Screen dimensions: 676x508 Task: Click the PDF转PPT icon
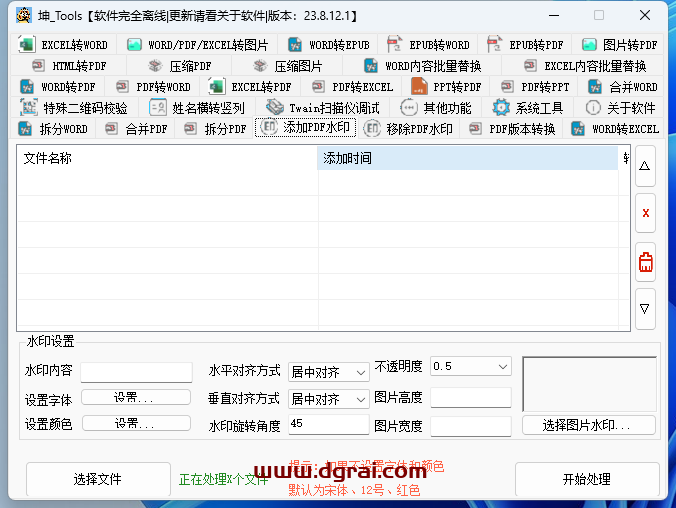coord(507,87)
